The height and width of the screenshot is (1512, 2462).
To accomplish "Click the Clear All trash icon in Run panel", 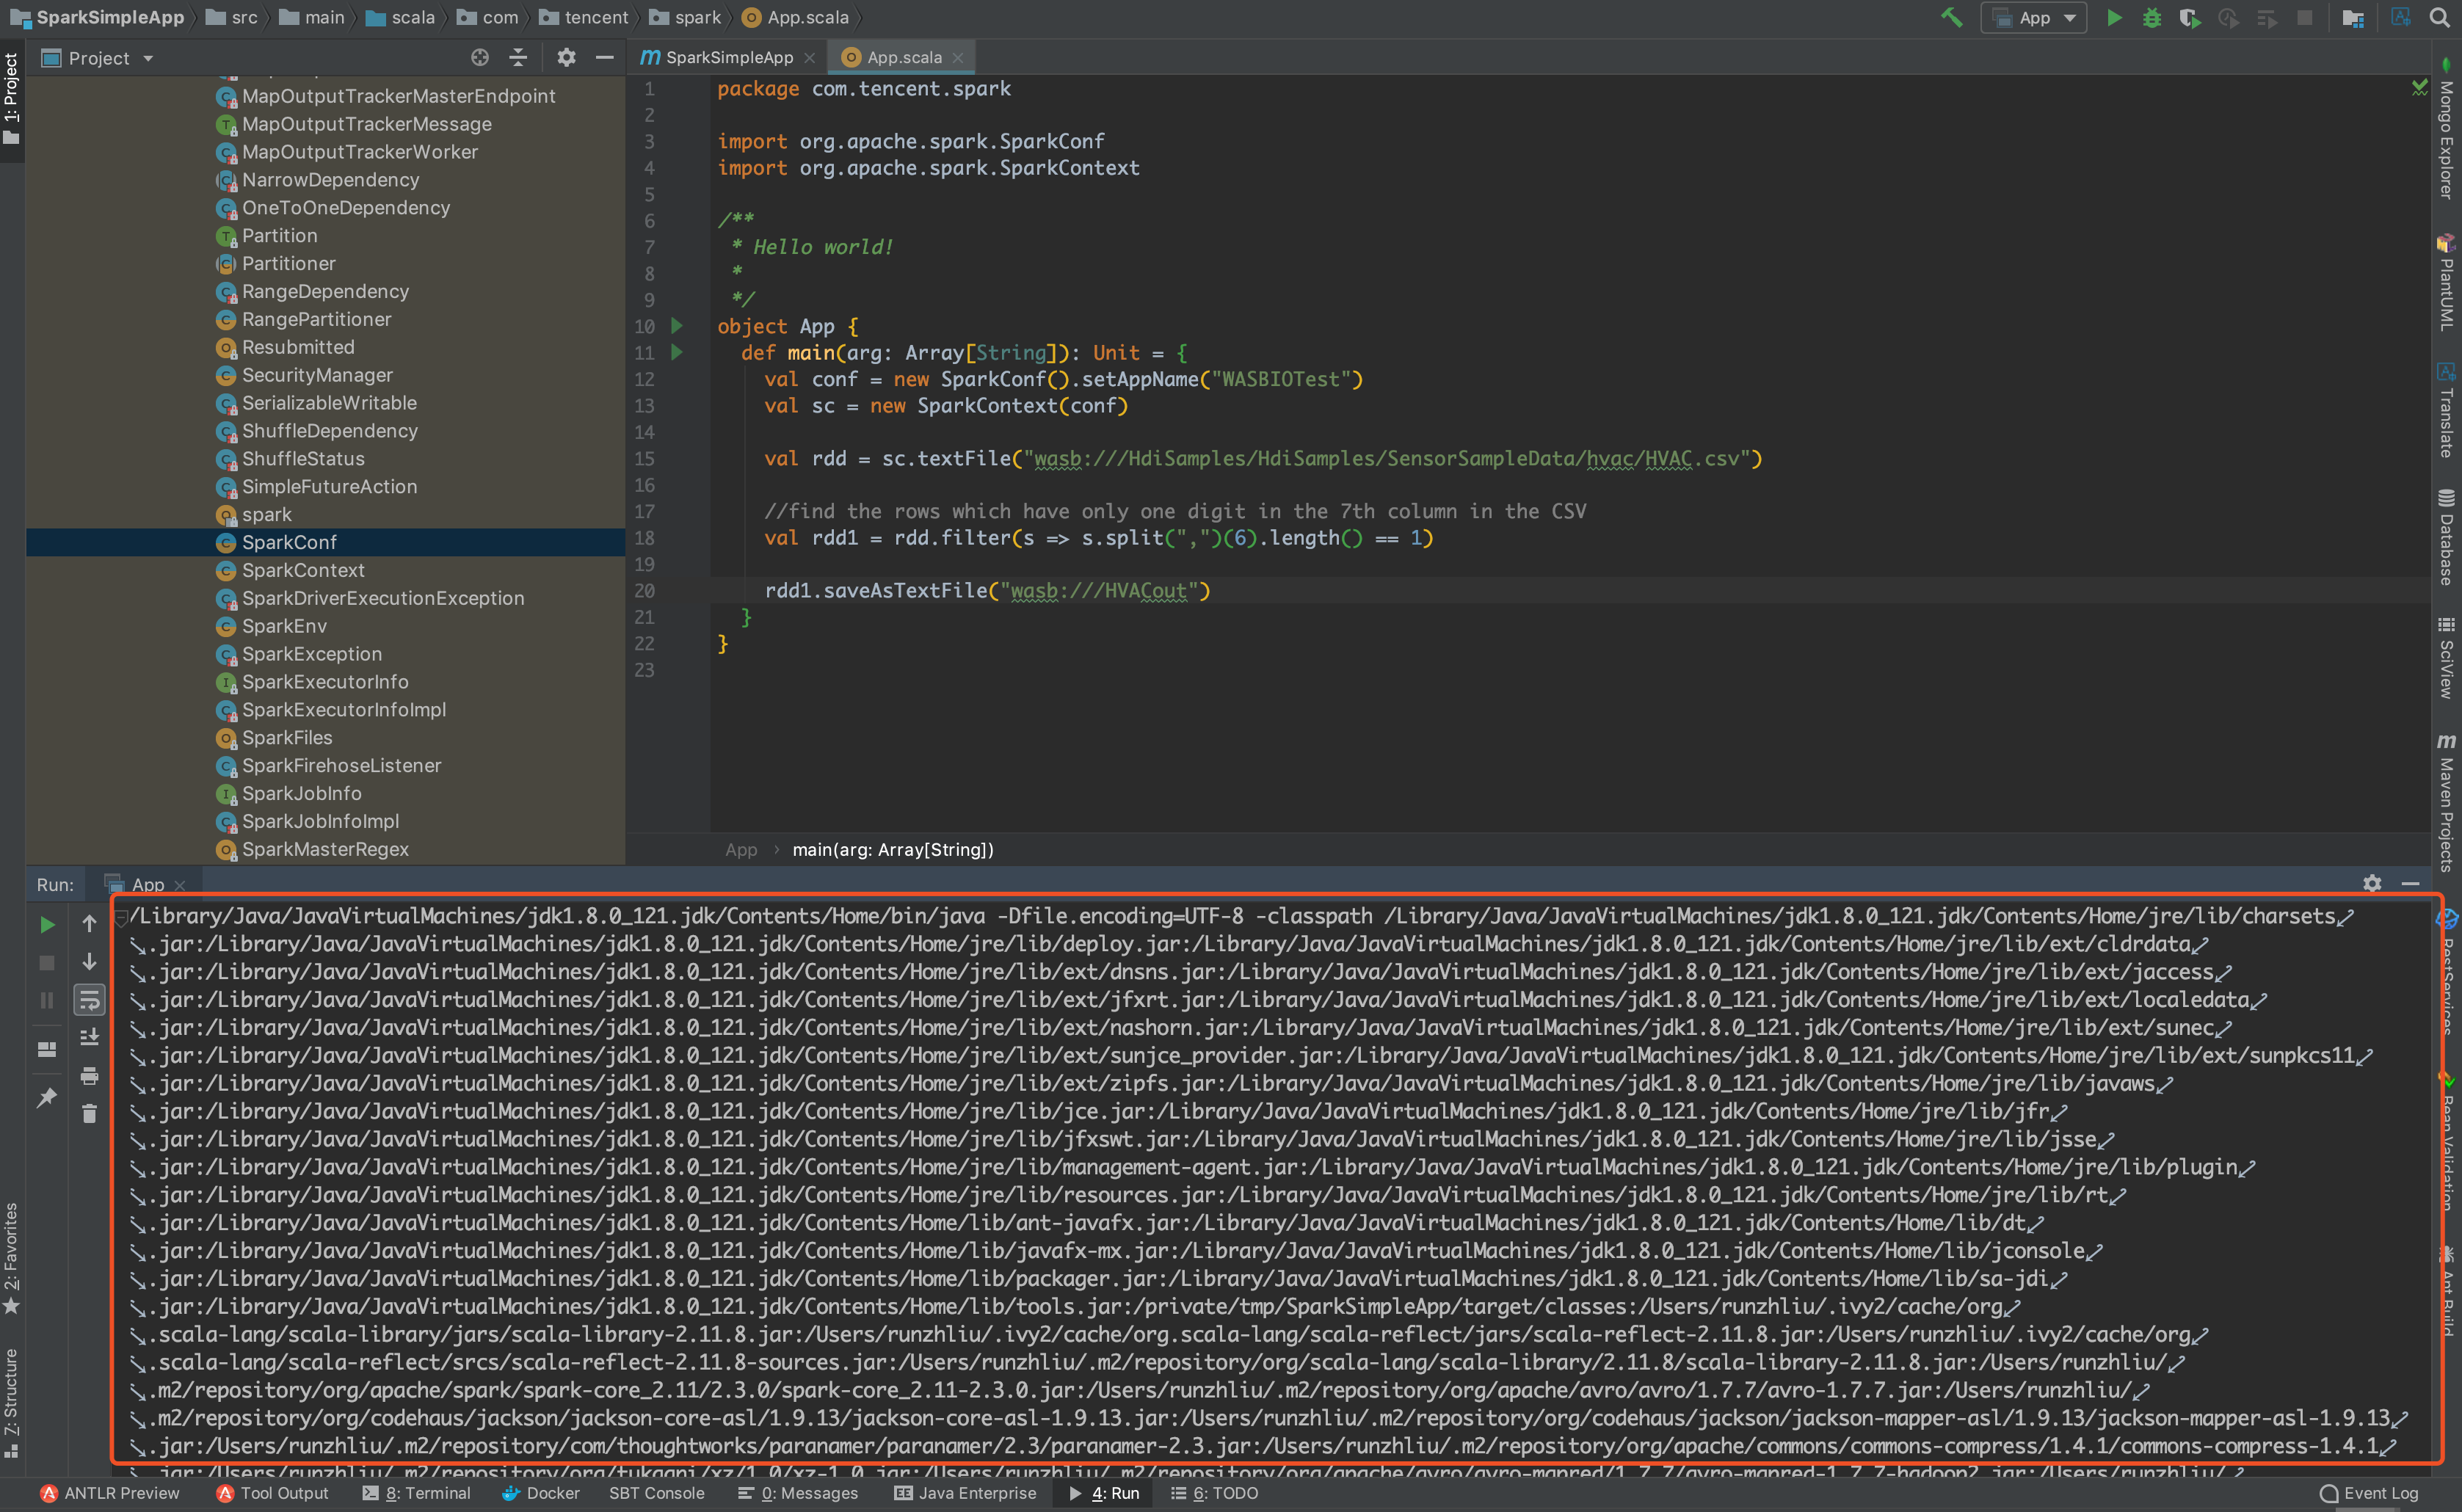I will (x=89, y=1113).
